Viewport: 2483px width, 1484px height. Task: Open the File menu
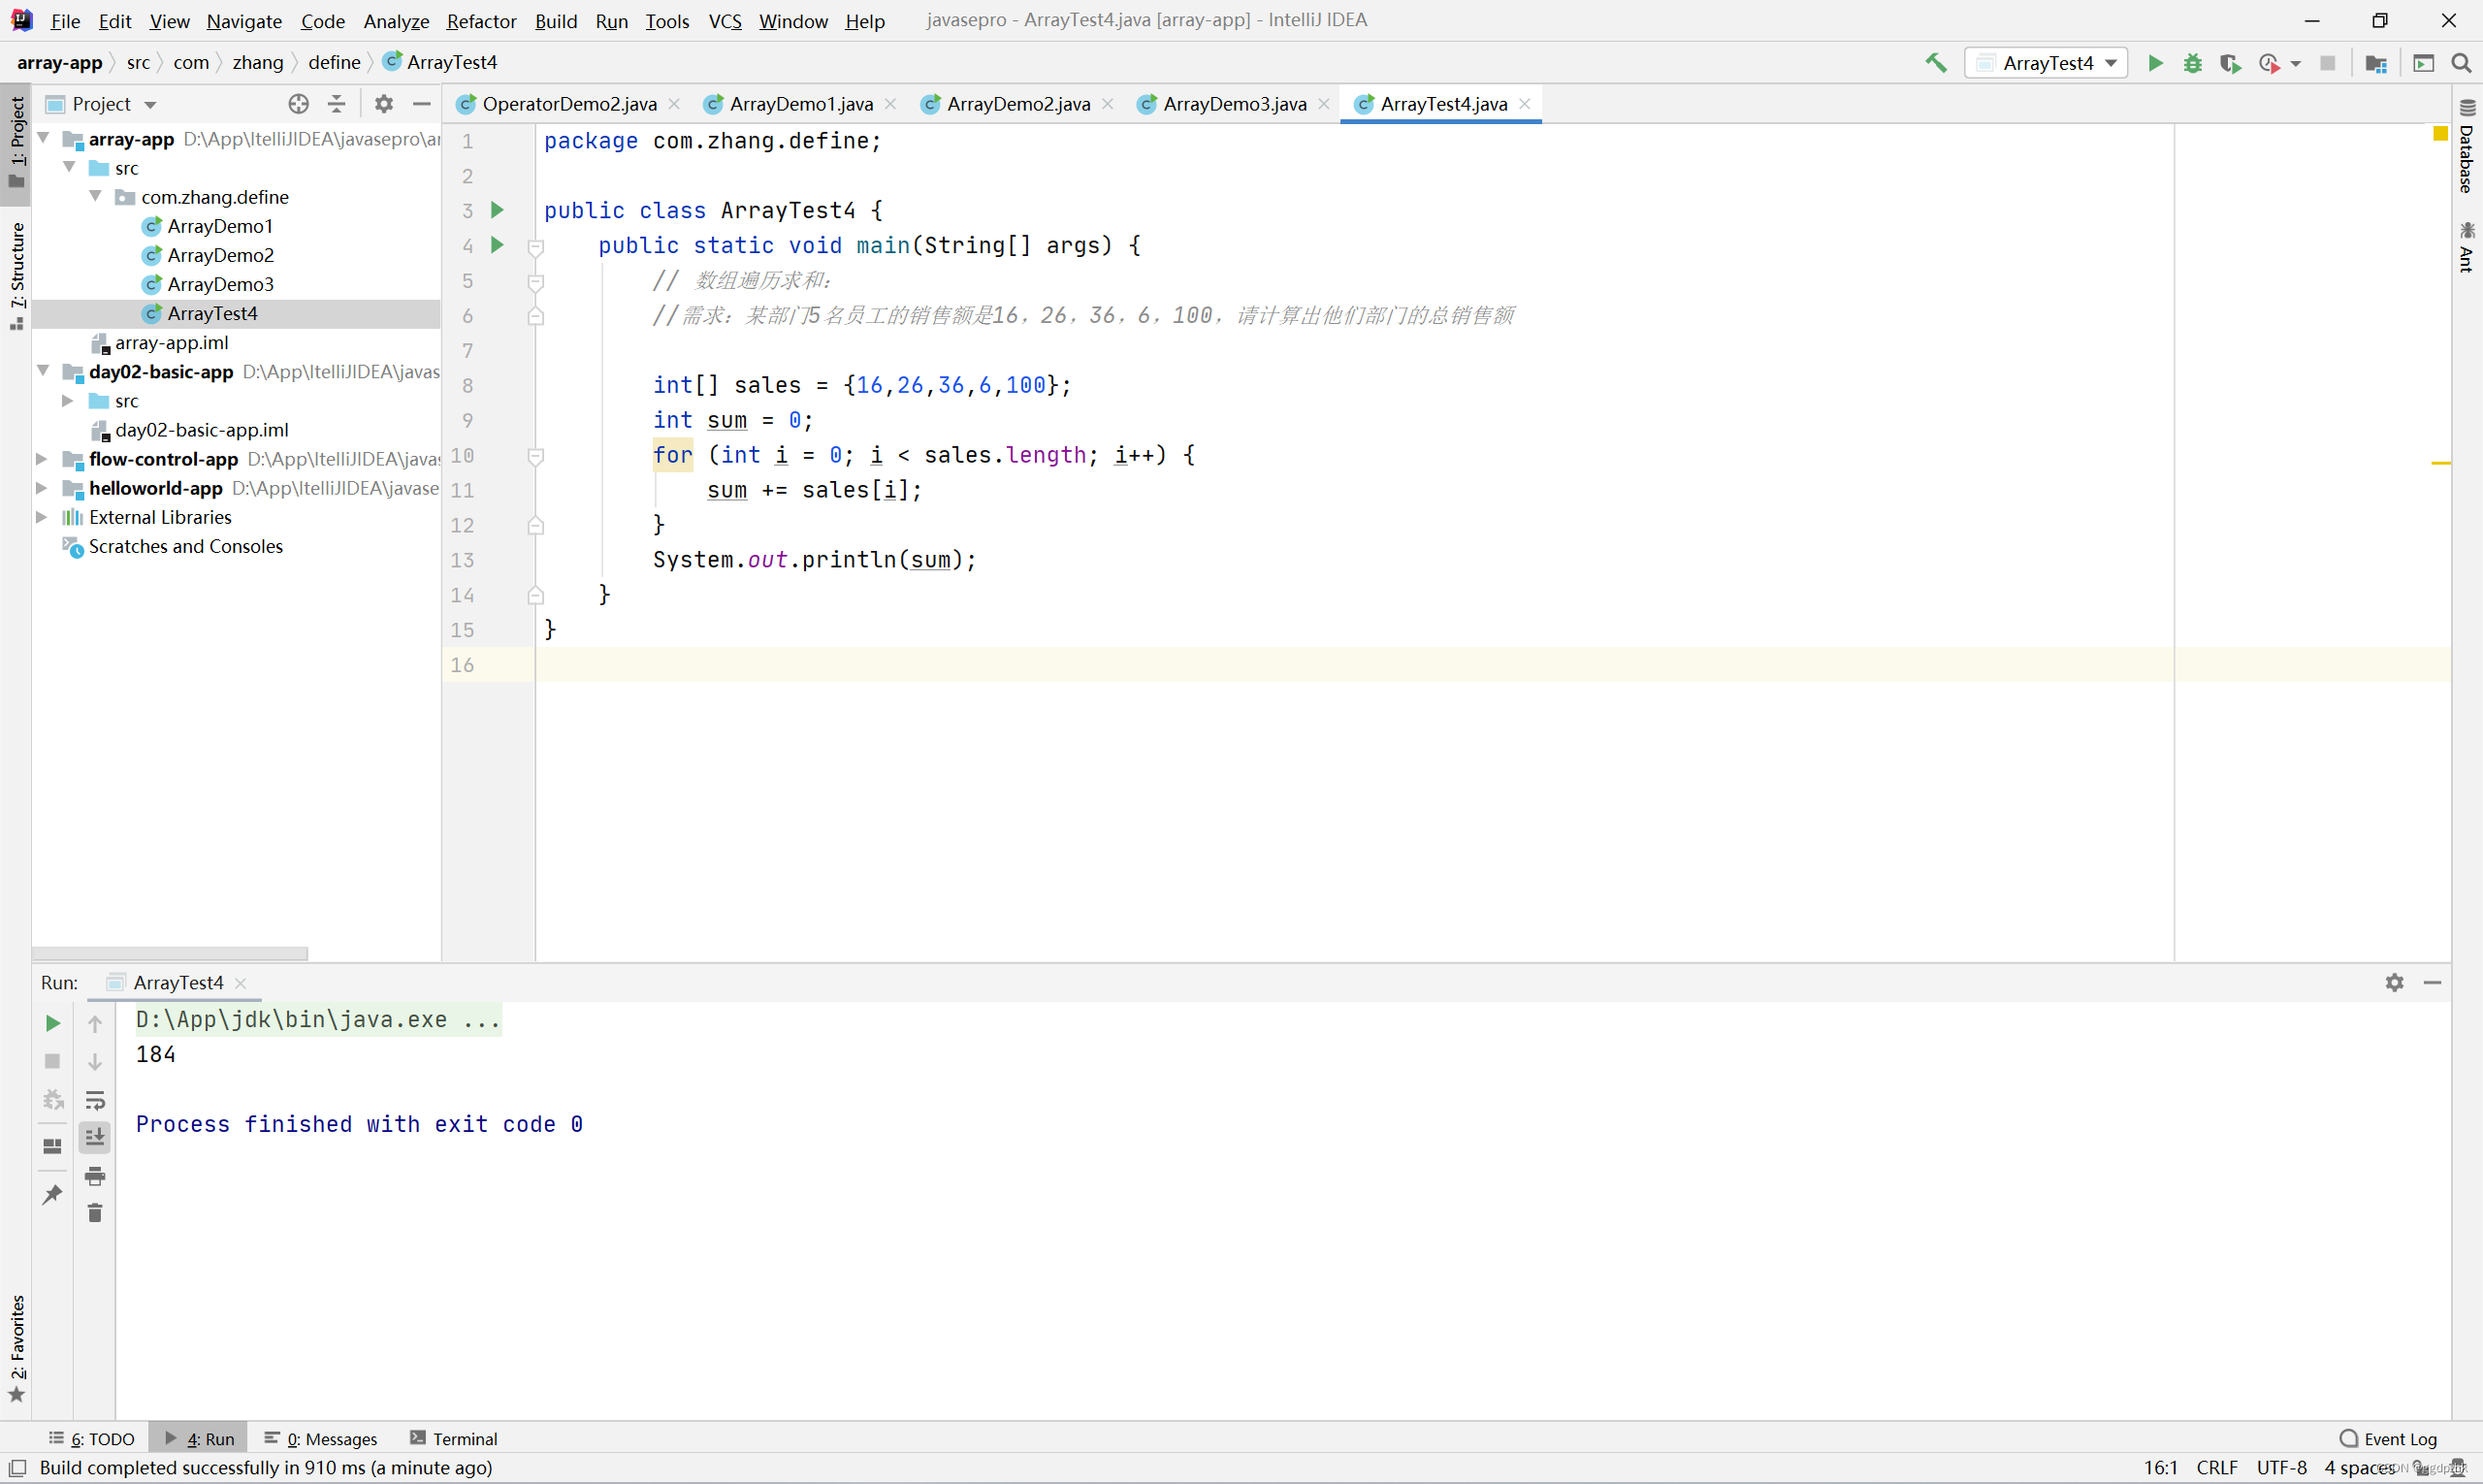pyautogui.click(x=65, y=21)
